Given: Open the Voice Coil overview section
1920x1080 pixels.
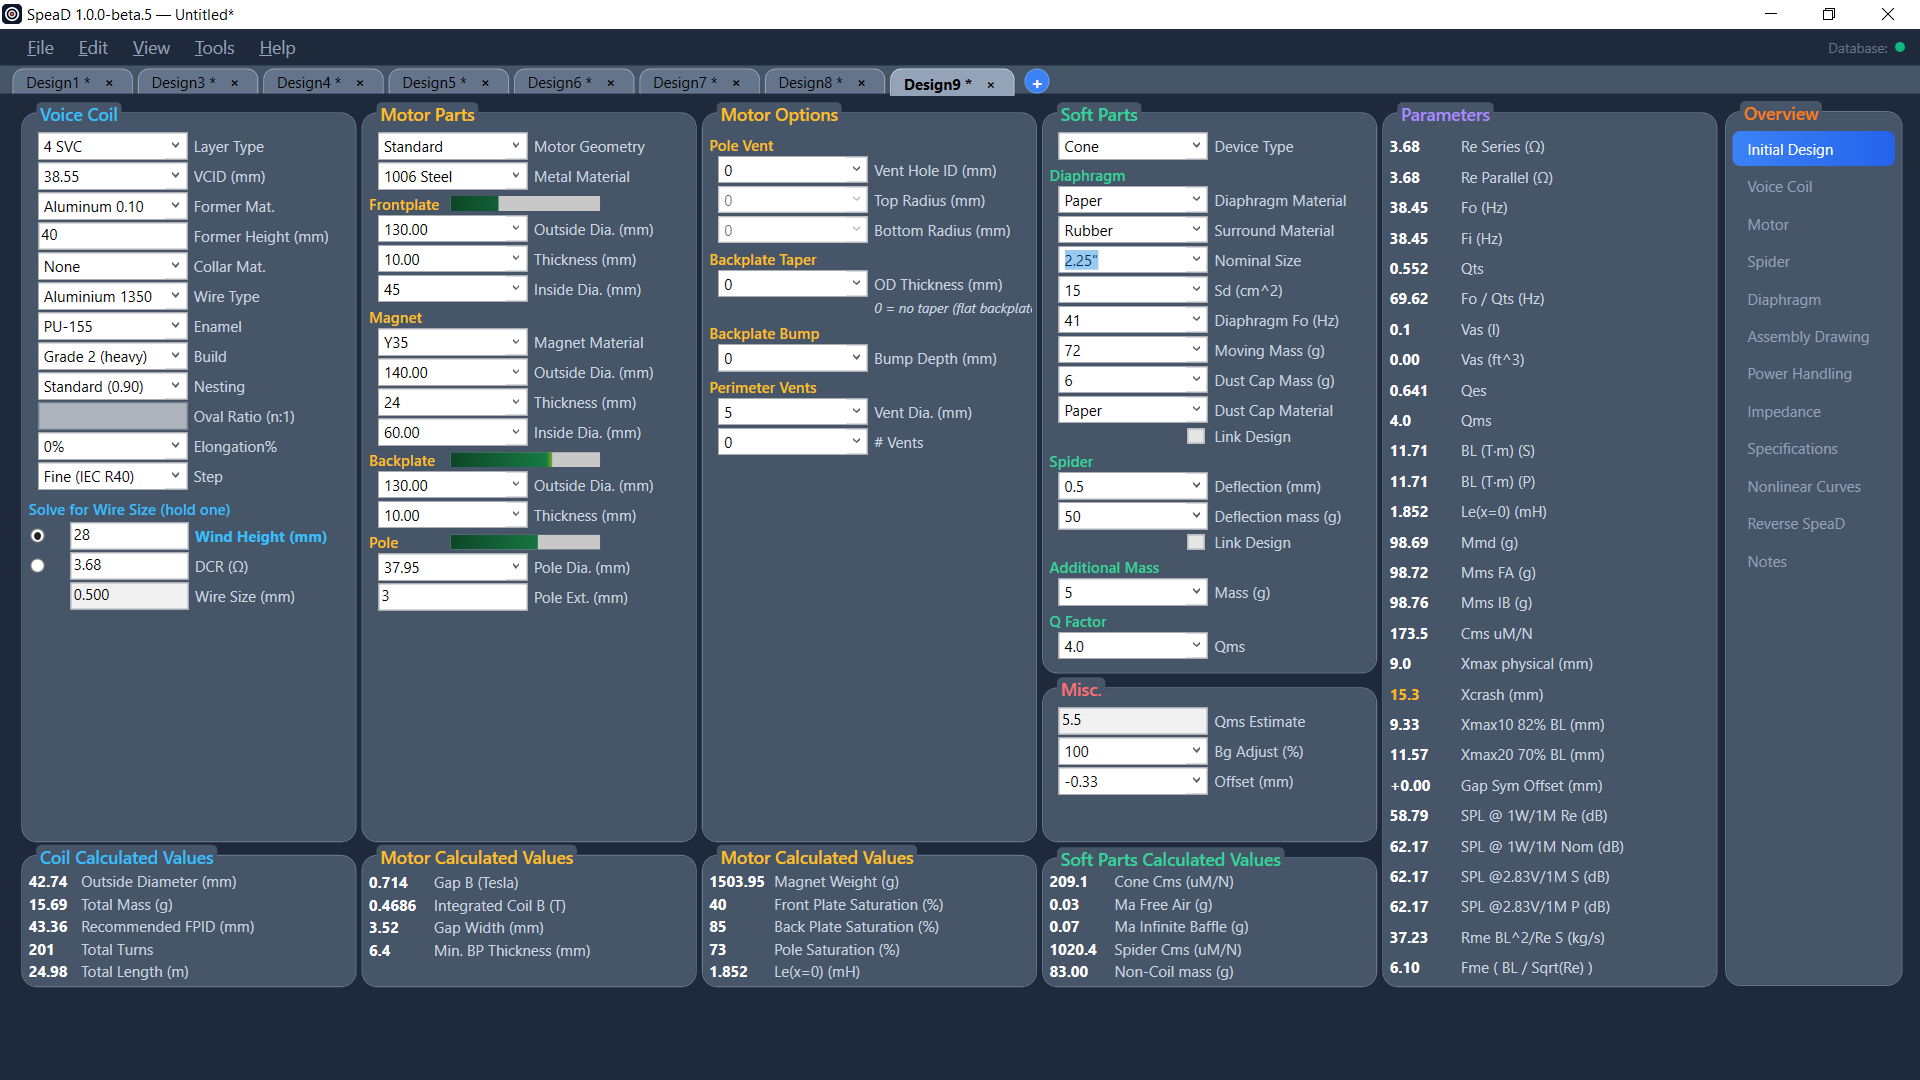Looking at the screenshot, I should [1779, 187].
